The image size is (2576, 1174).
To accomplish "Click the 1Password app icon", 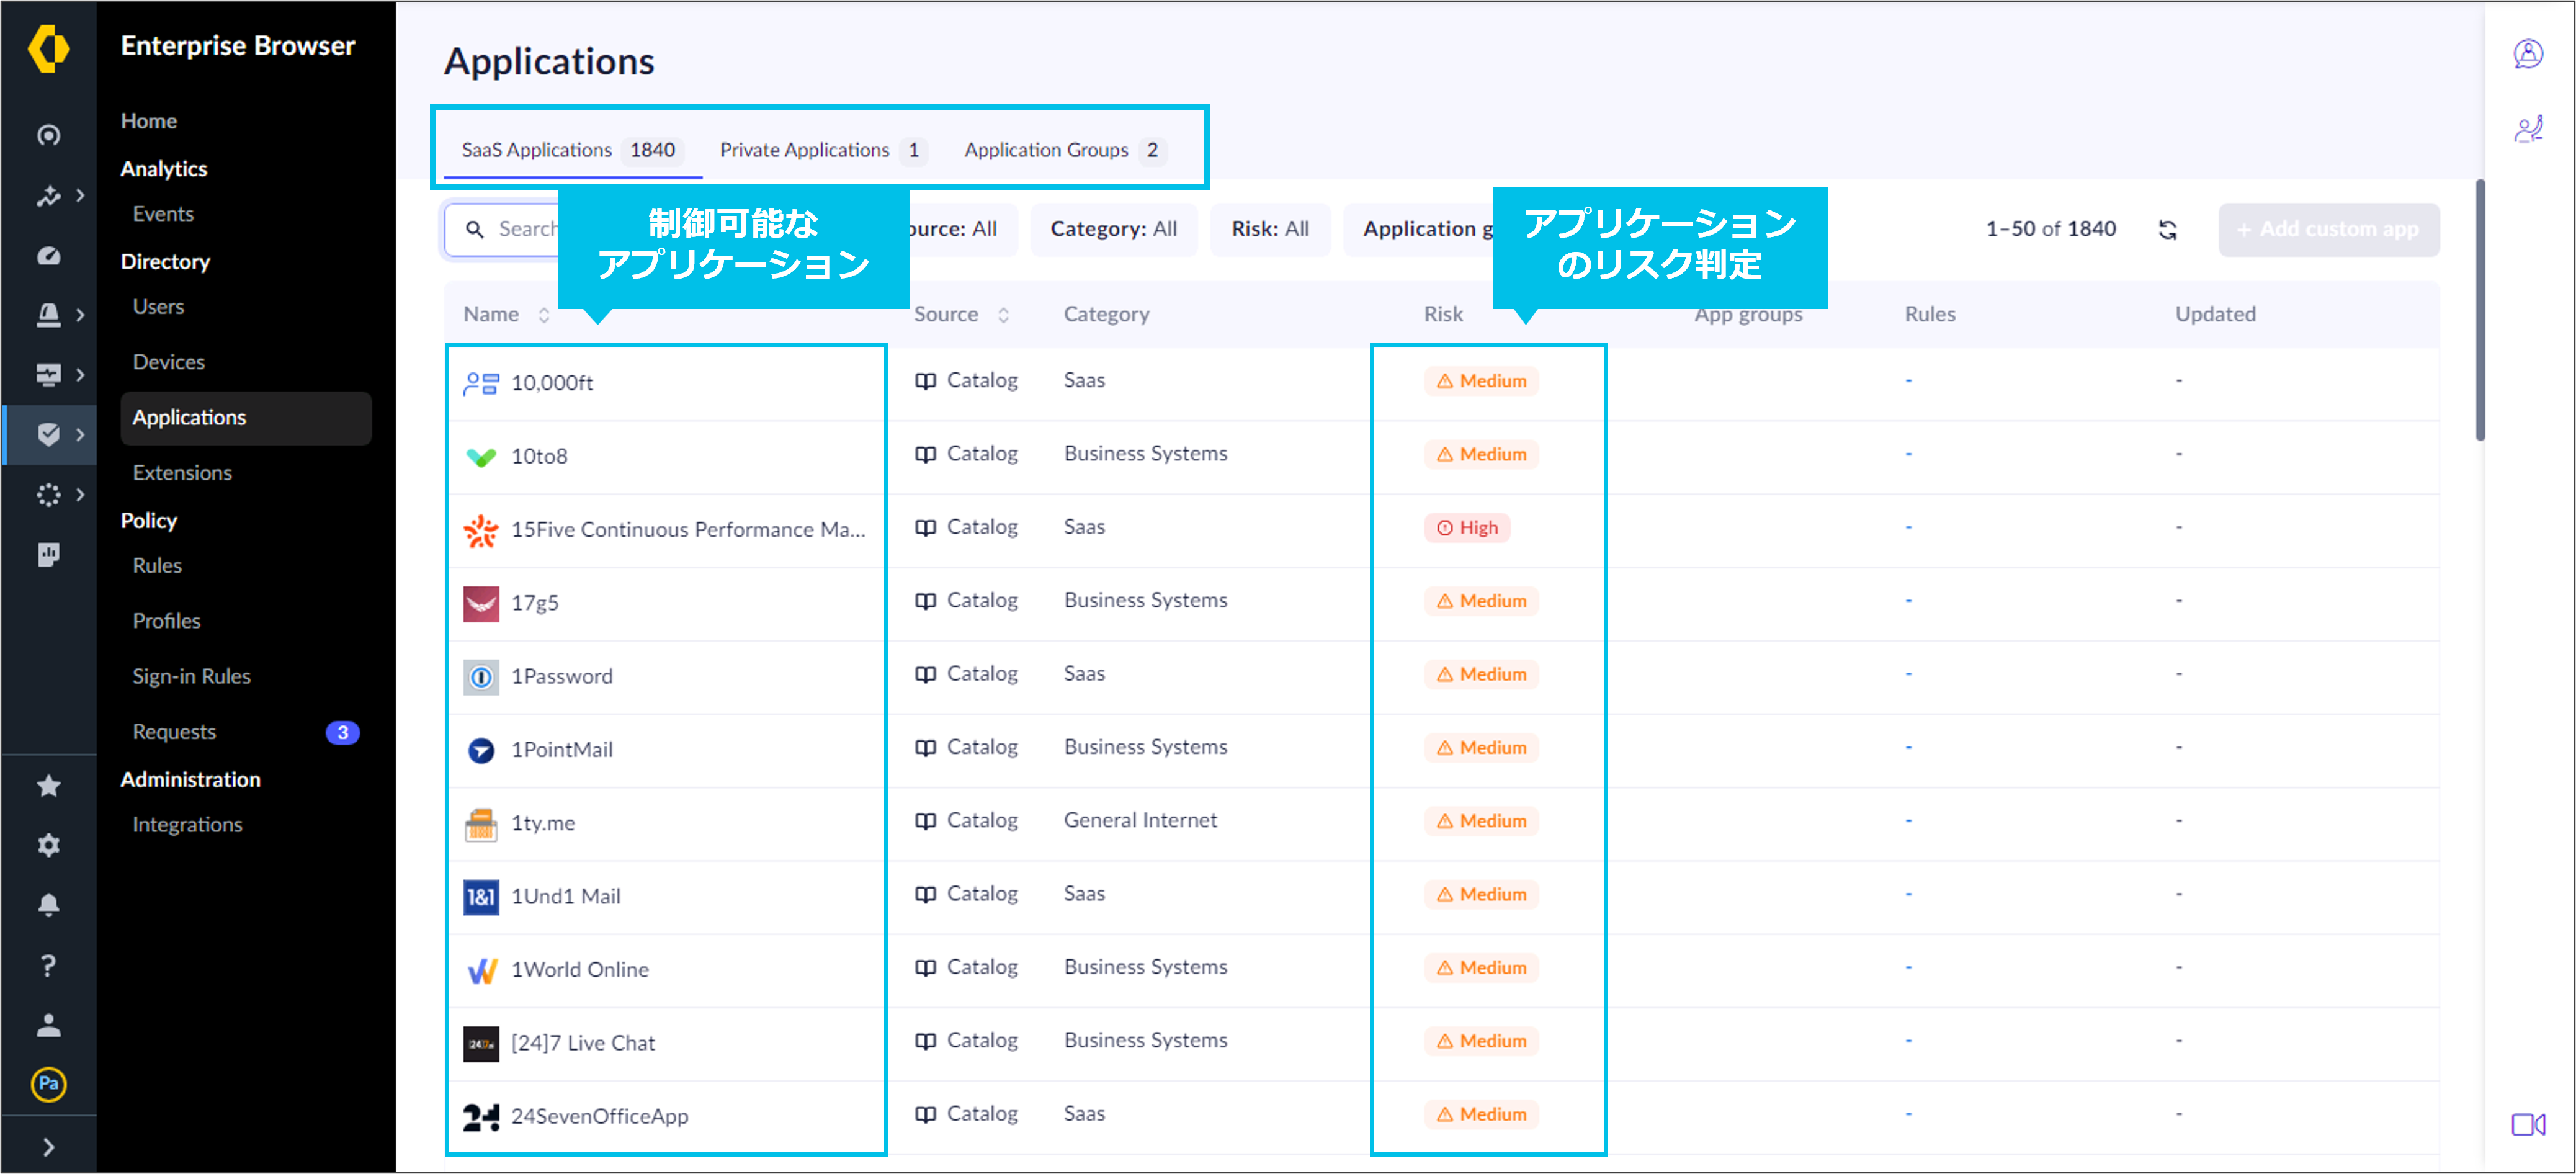I will tap(481, 677).
